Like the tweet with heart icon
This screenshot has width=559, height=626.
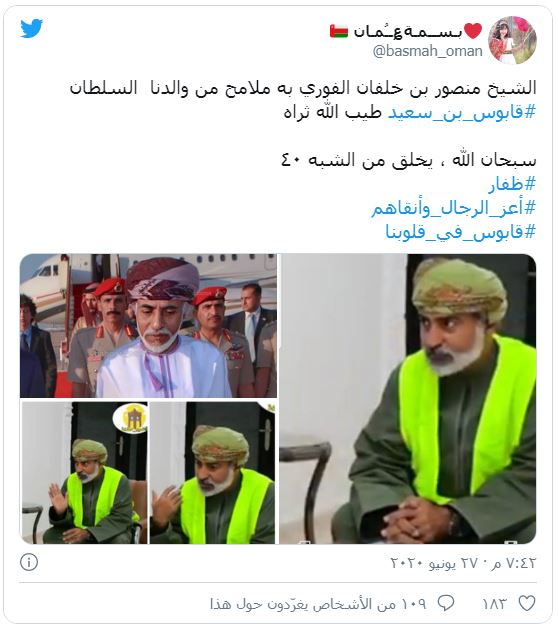click(x=527, y=603)
